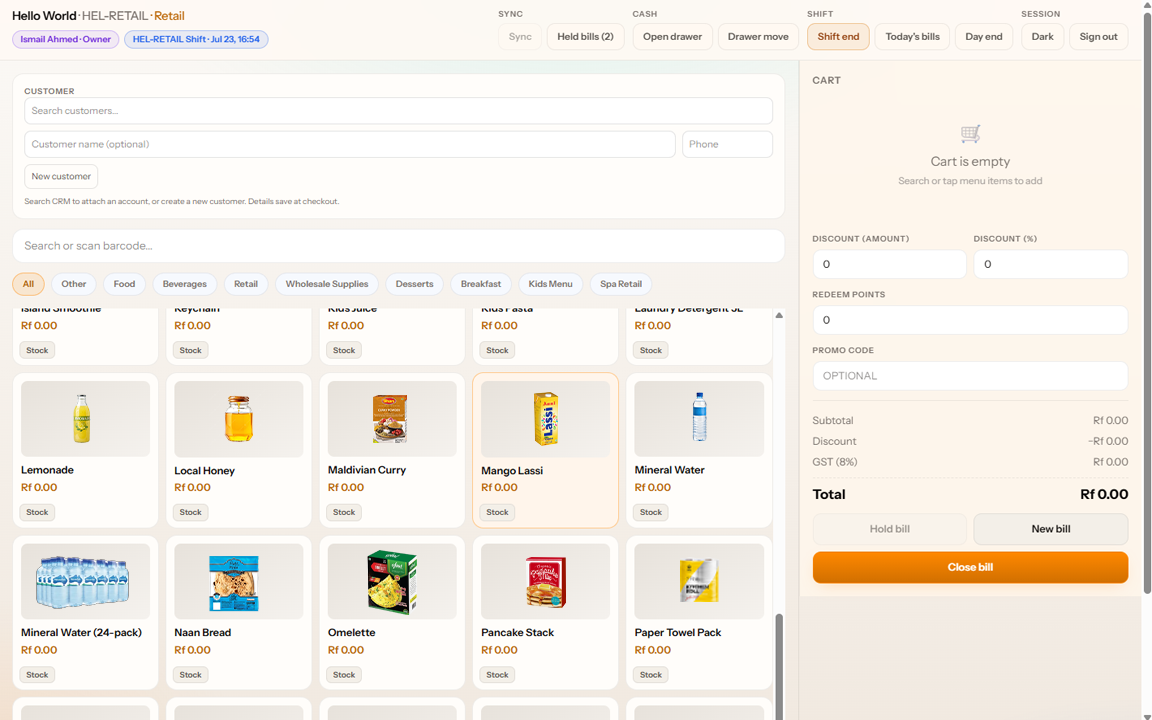Select the Maldivian Curry product image
The image size is (1152, 720).
coord(392,419)
